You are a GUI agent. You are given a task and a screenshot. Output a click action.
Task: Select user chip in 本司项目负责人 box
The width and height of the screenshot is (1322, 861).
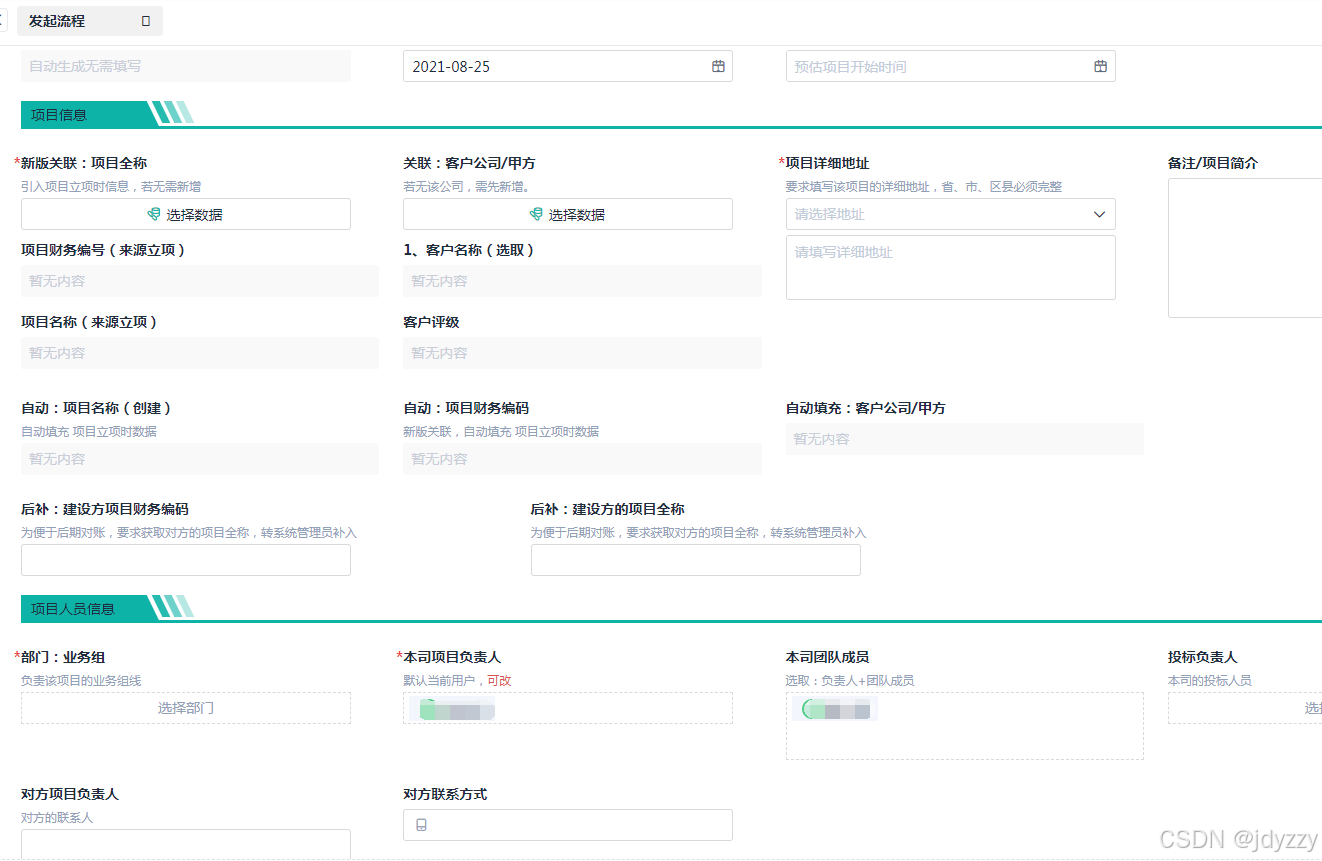tap(453, 710)
